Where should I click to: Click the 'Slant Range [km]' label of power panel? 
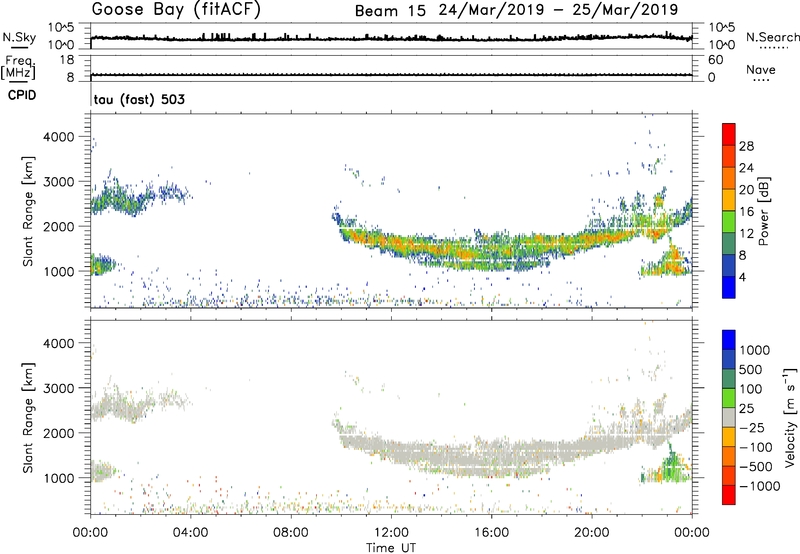coord(28,211)
